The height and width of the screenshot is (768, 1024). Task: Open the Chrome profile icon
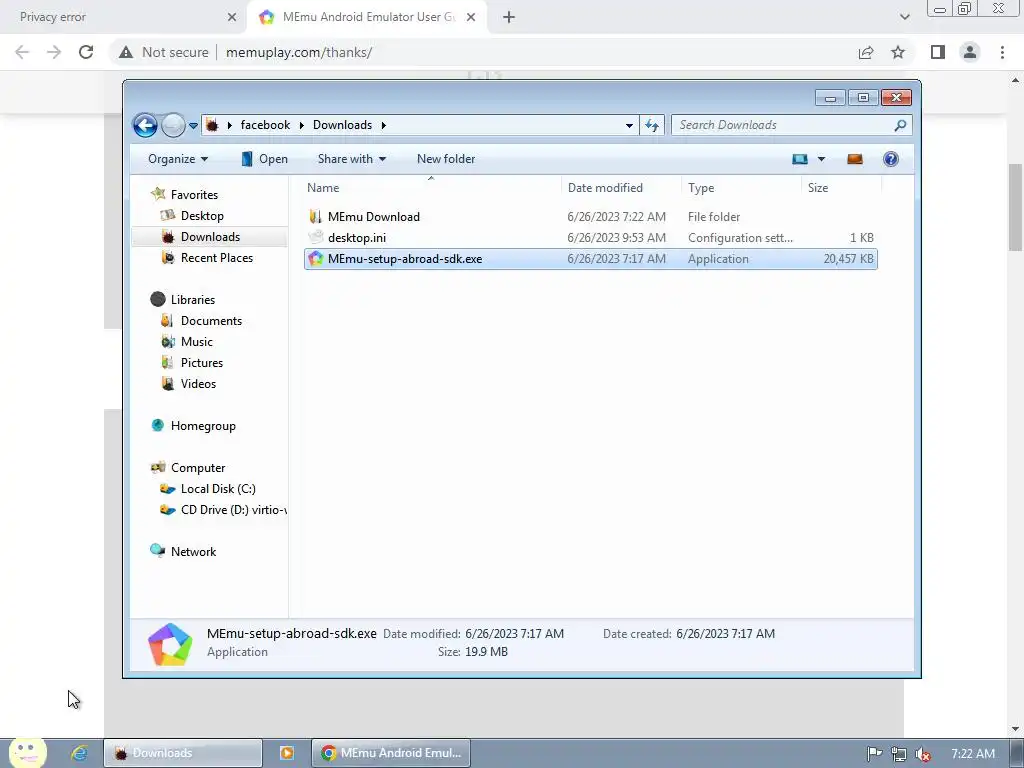pyautogui.click(x=970, y=52)
